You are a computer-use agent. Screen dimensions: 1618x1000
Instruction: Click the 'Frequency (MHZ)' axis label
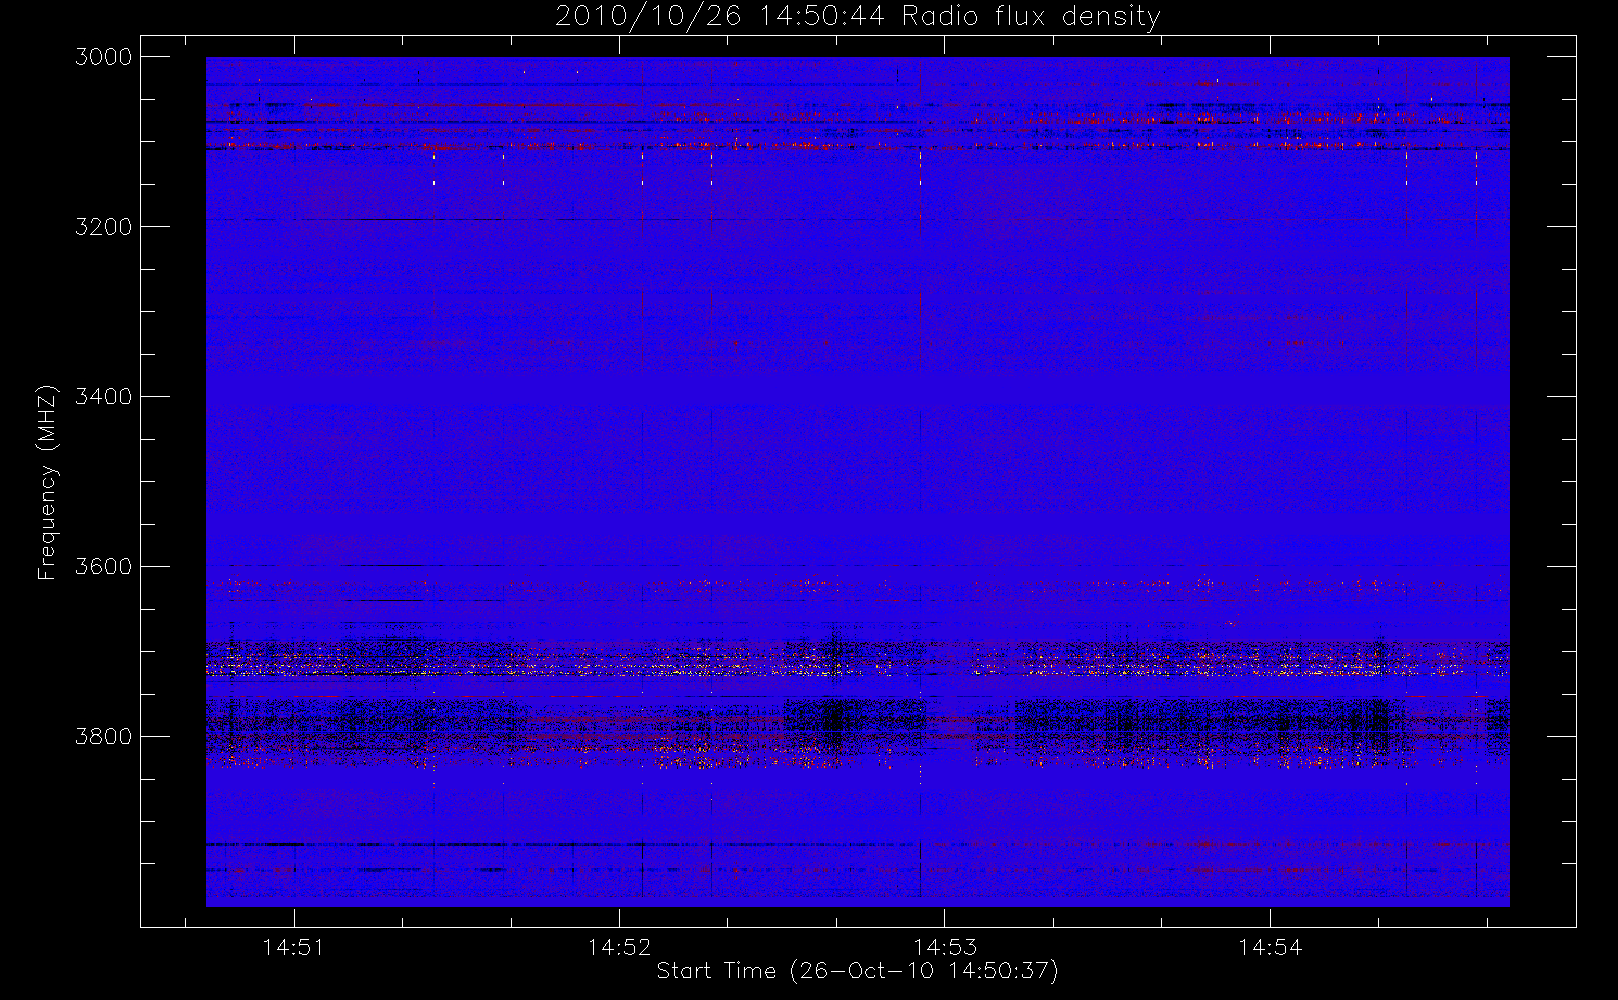pos(47,482)
